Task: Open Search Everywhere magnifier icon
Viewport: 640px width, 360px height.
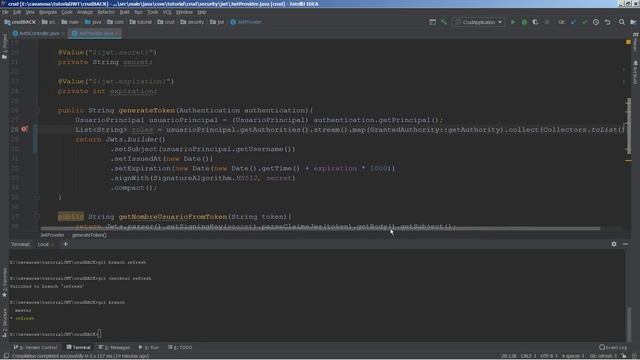Action: [x=622, y=22]
